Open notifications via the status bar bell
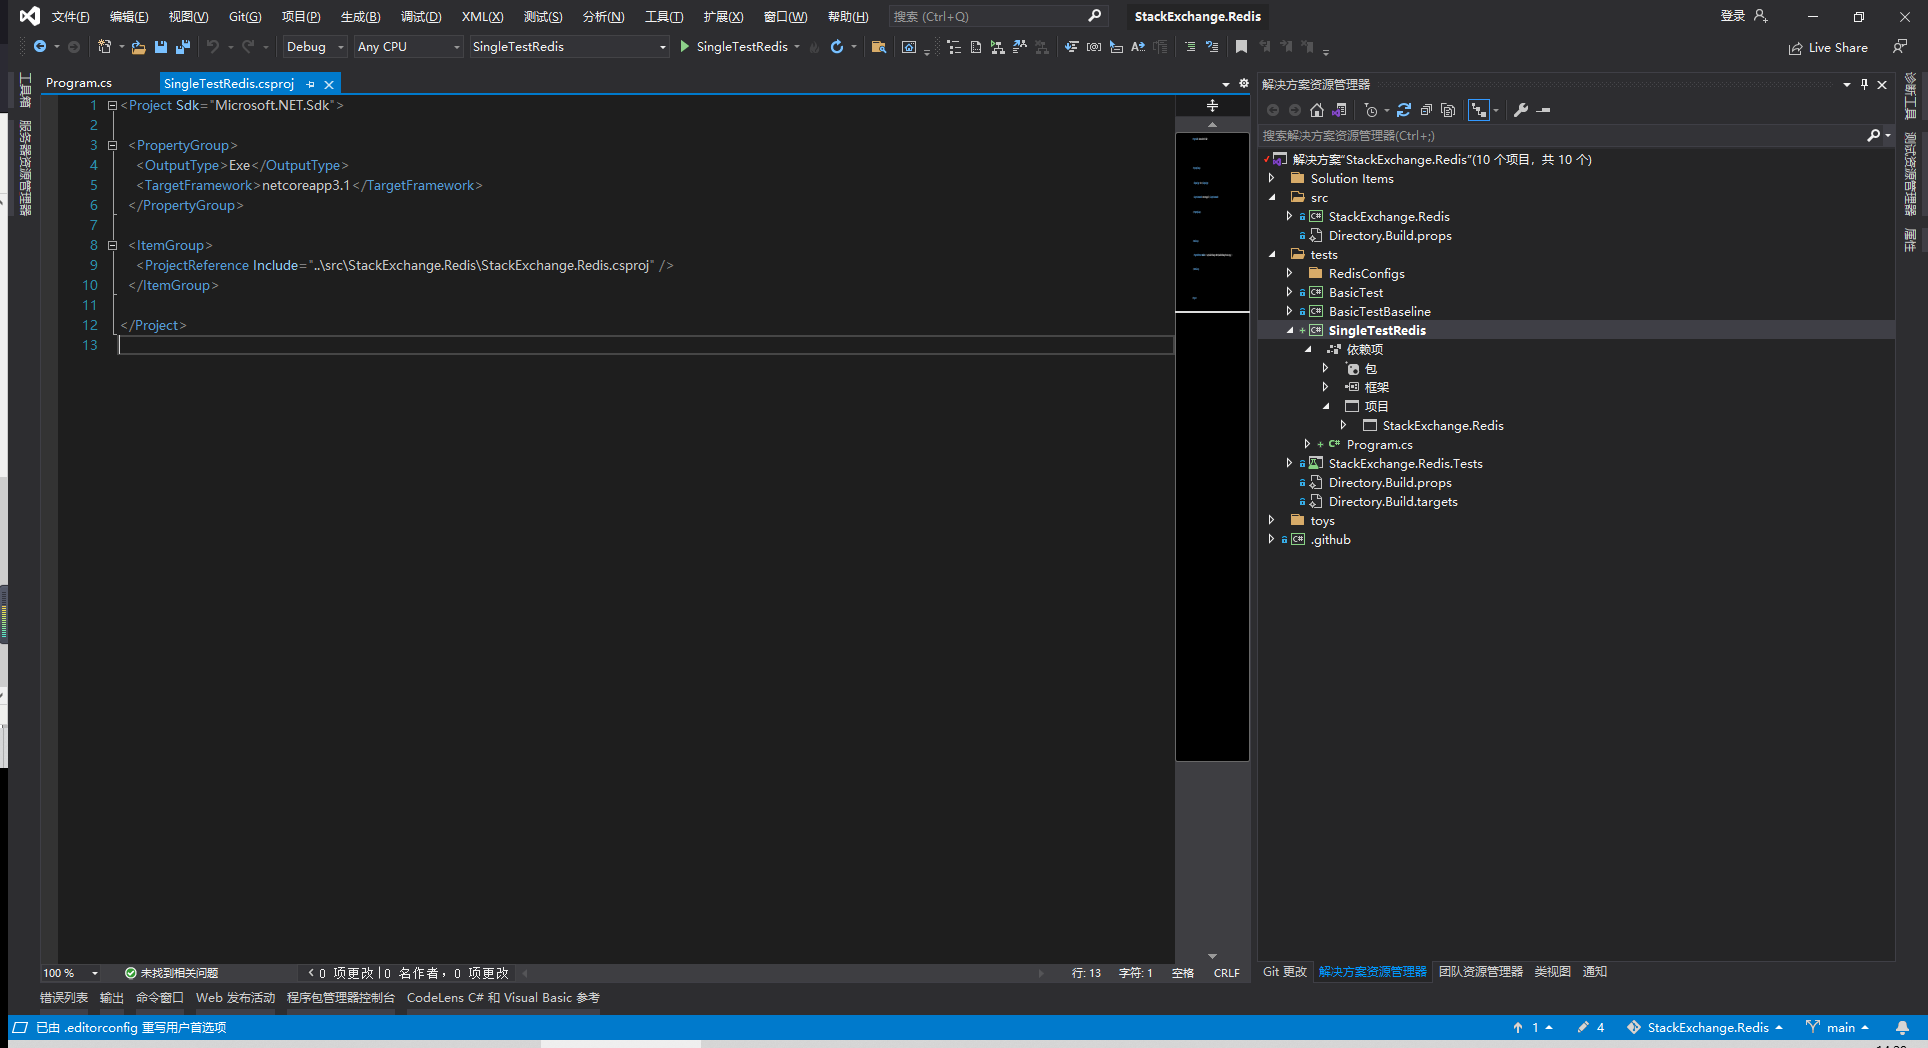The image size is (1928, 1048). pyautogui.click(x=1901, y=1027)
